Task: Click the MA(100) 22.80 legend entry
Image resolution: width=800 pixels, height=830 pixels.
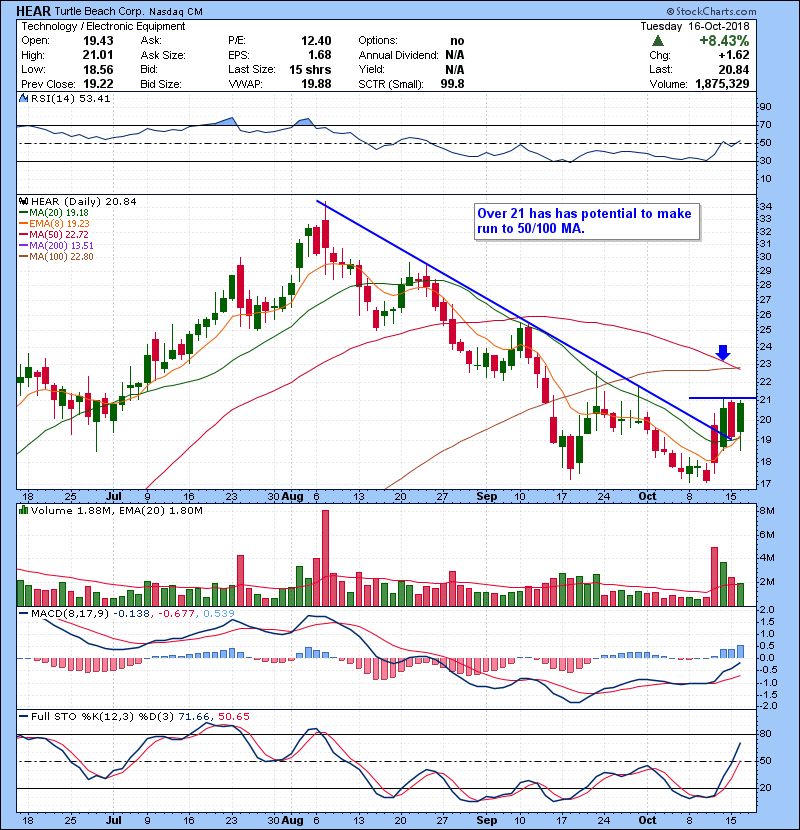Action: 56,257
